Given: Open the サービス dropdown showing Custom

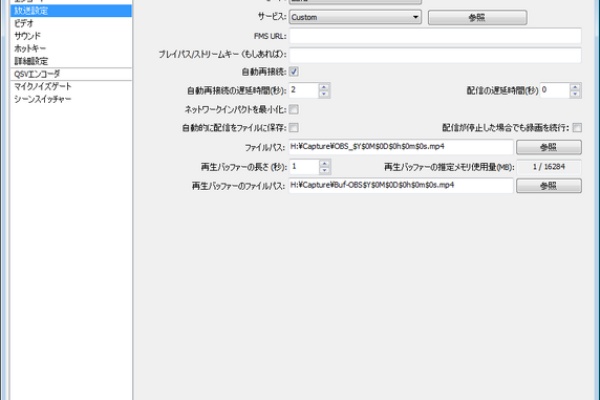Looking at the screenshot, I should click(x=355, y=17).
